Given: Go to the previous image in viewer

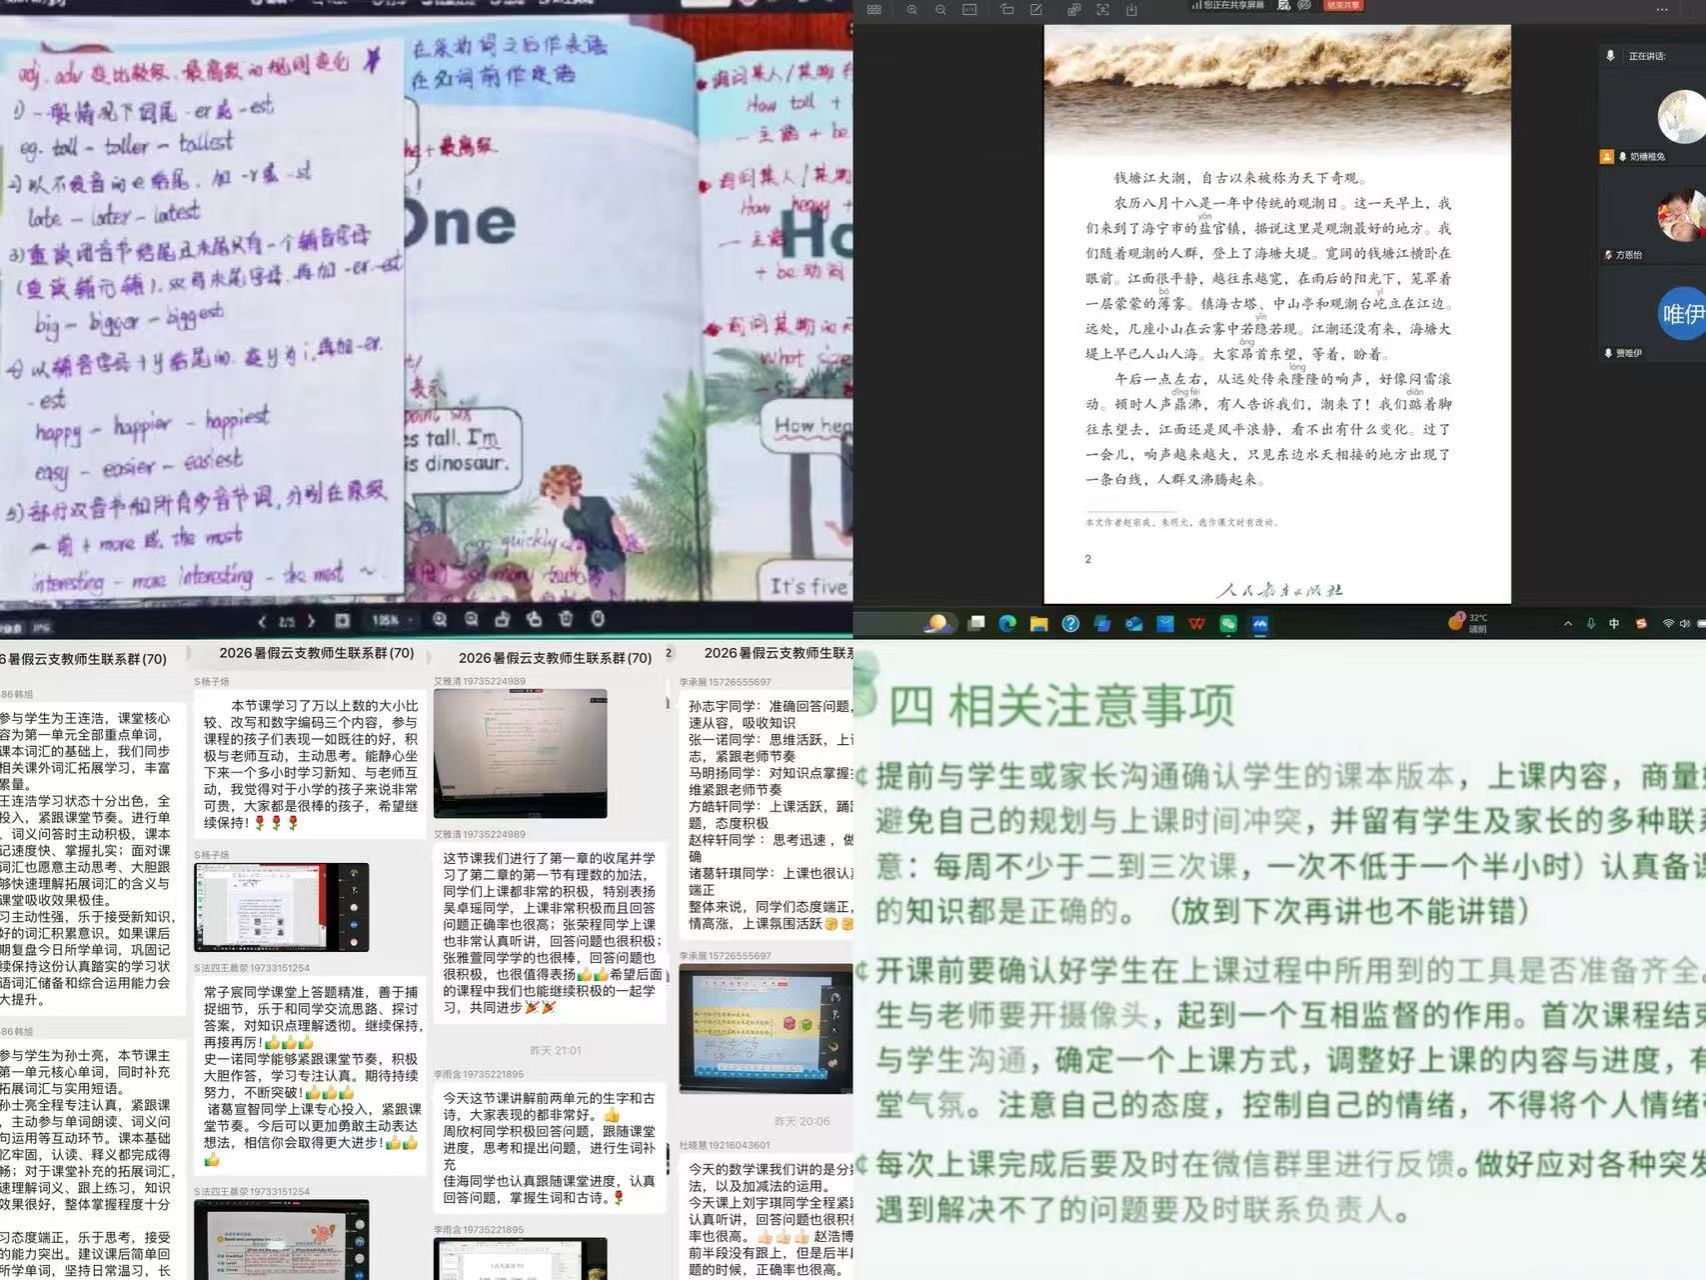Looking at the screenshot, I should (x=262, y=621).
